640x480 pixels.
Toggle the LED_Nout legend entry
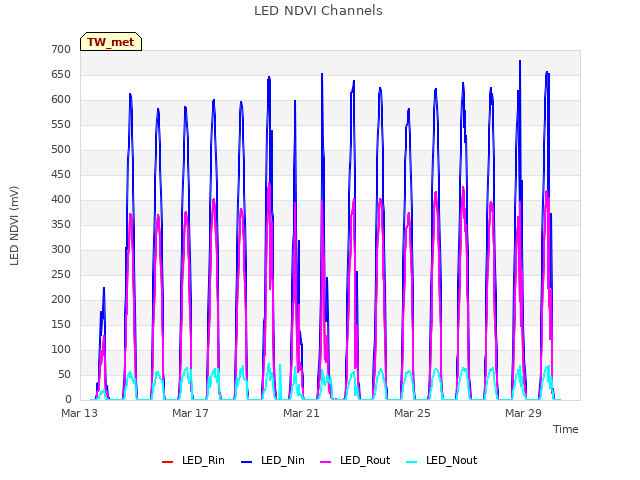(x=442, y=460)
